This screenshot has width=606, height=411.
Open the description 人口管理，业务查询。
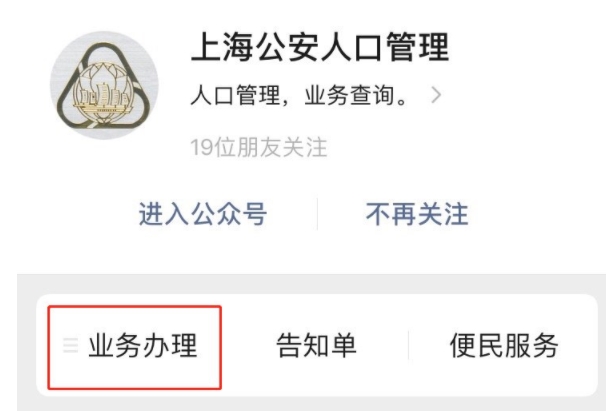300,95
